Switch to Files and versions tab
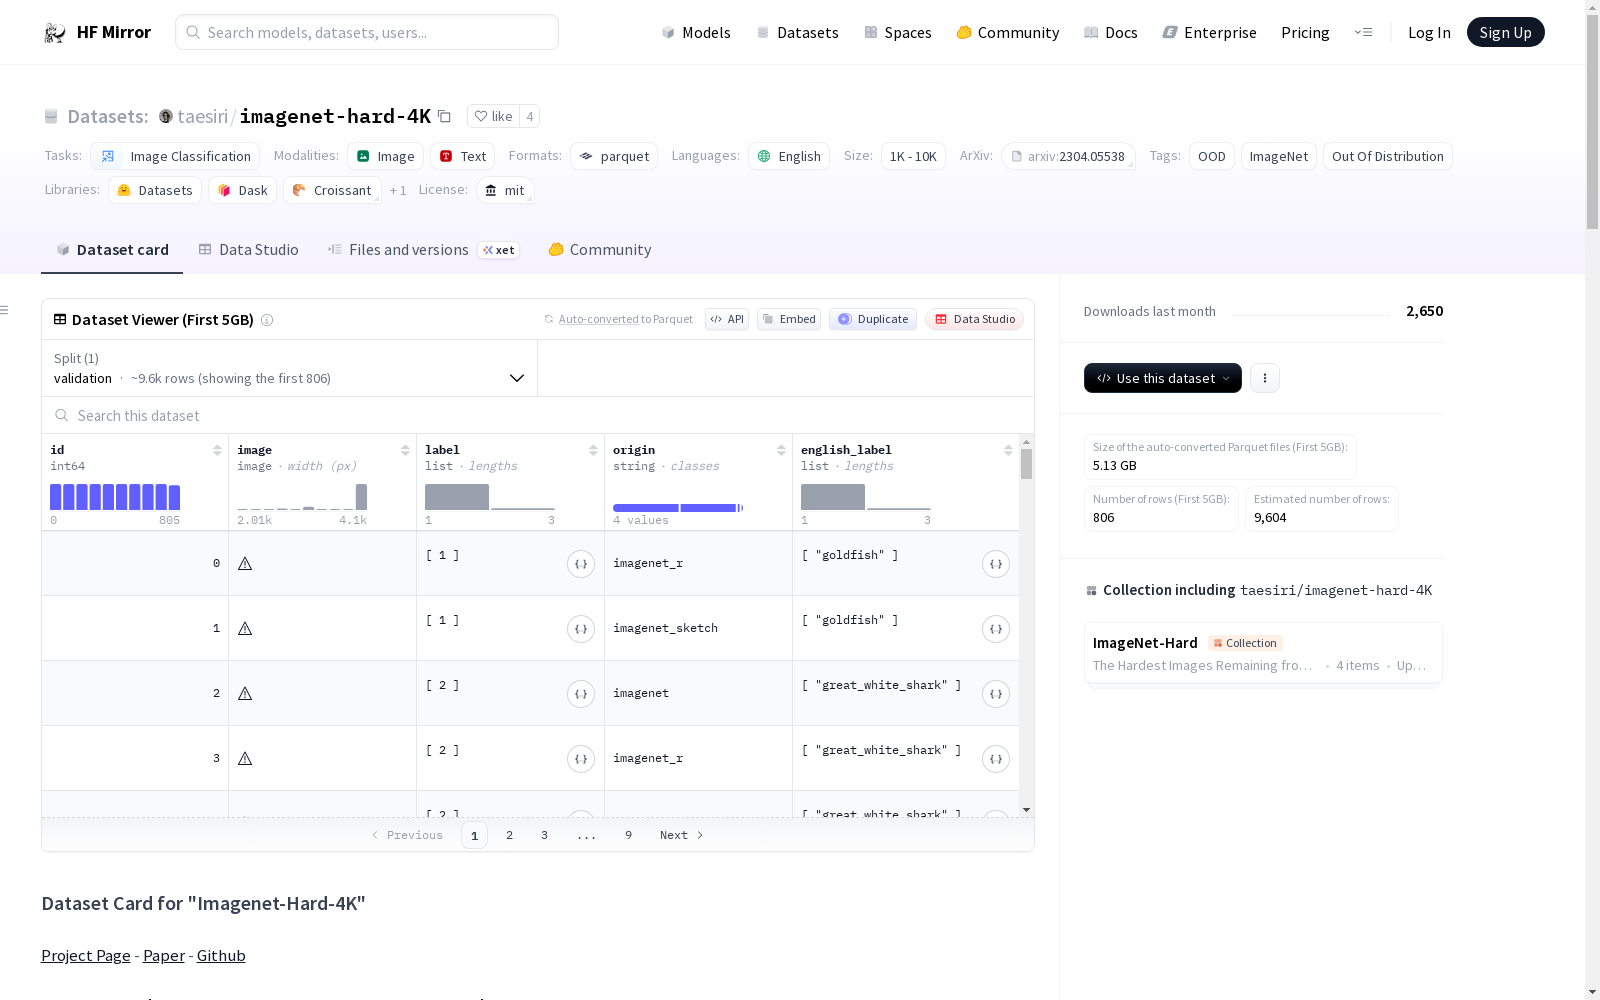 click(423, 250)
